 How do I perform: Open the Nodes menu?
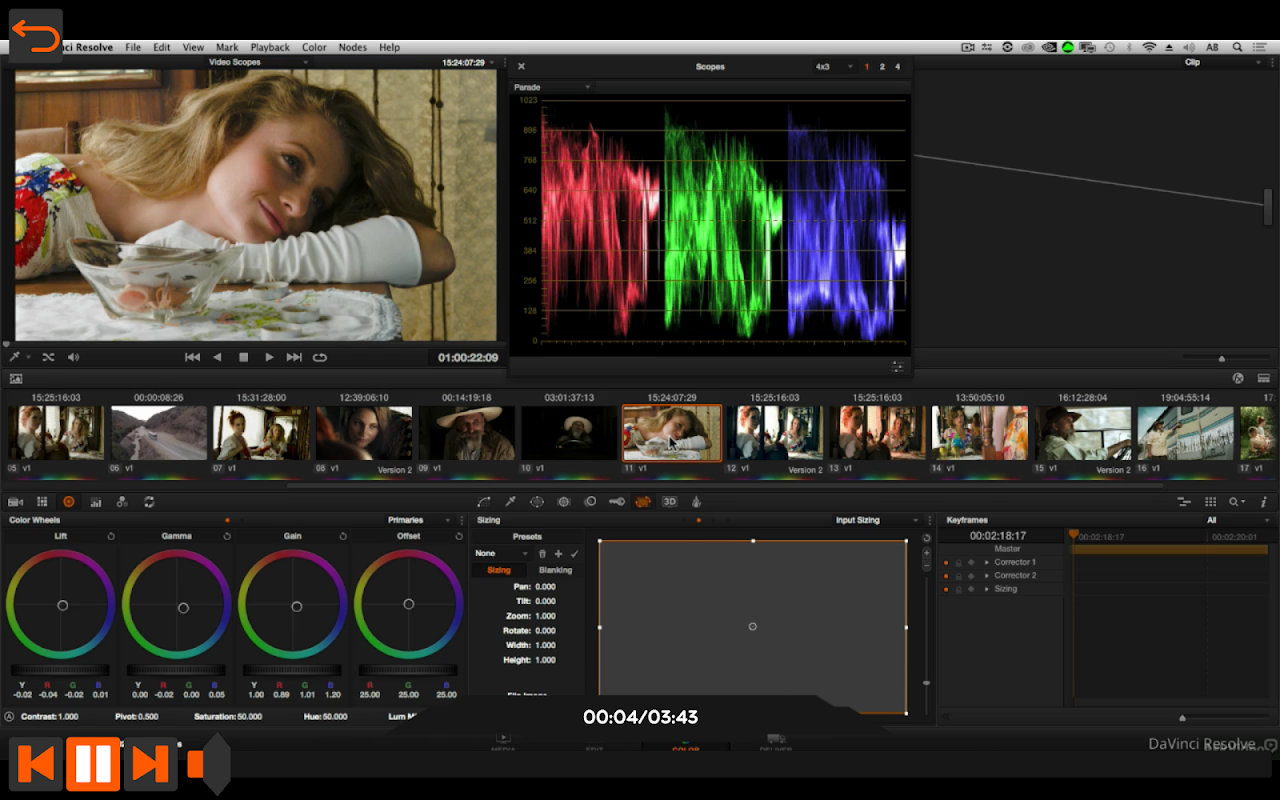click(352, 47)
